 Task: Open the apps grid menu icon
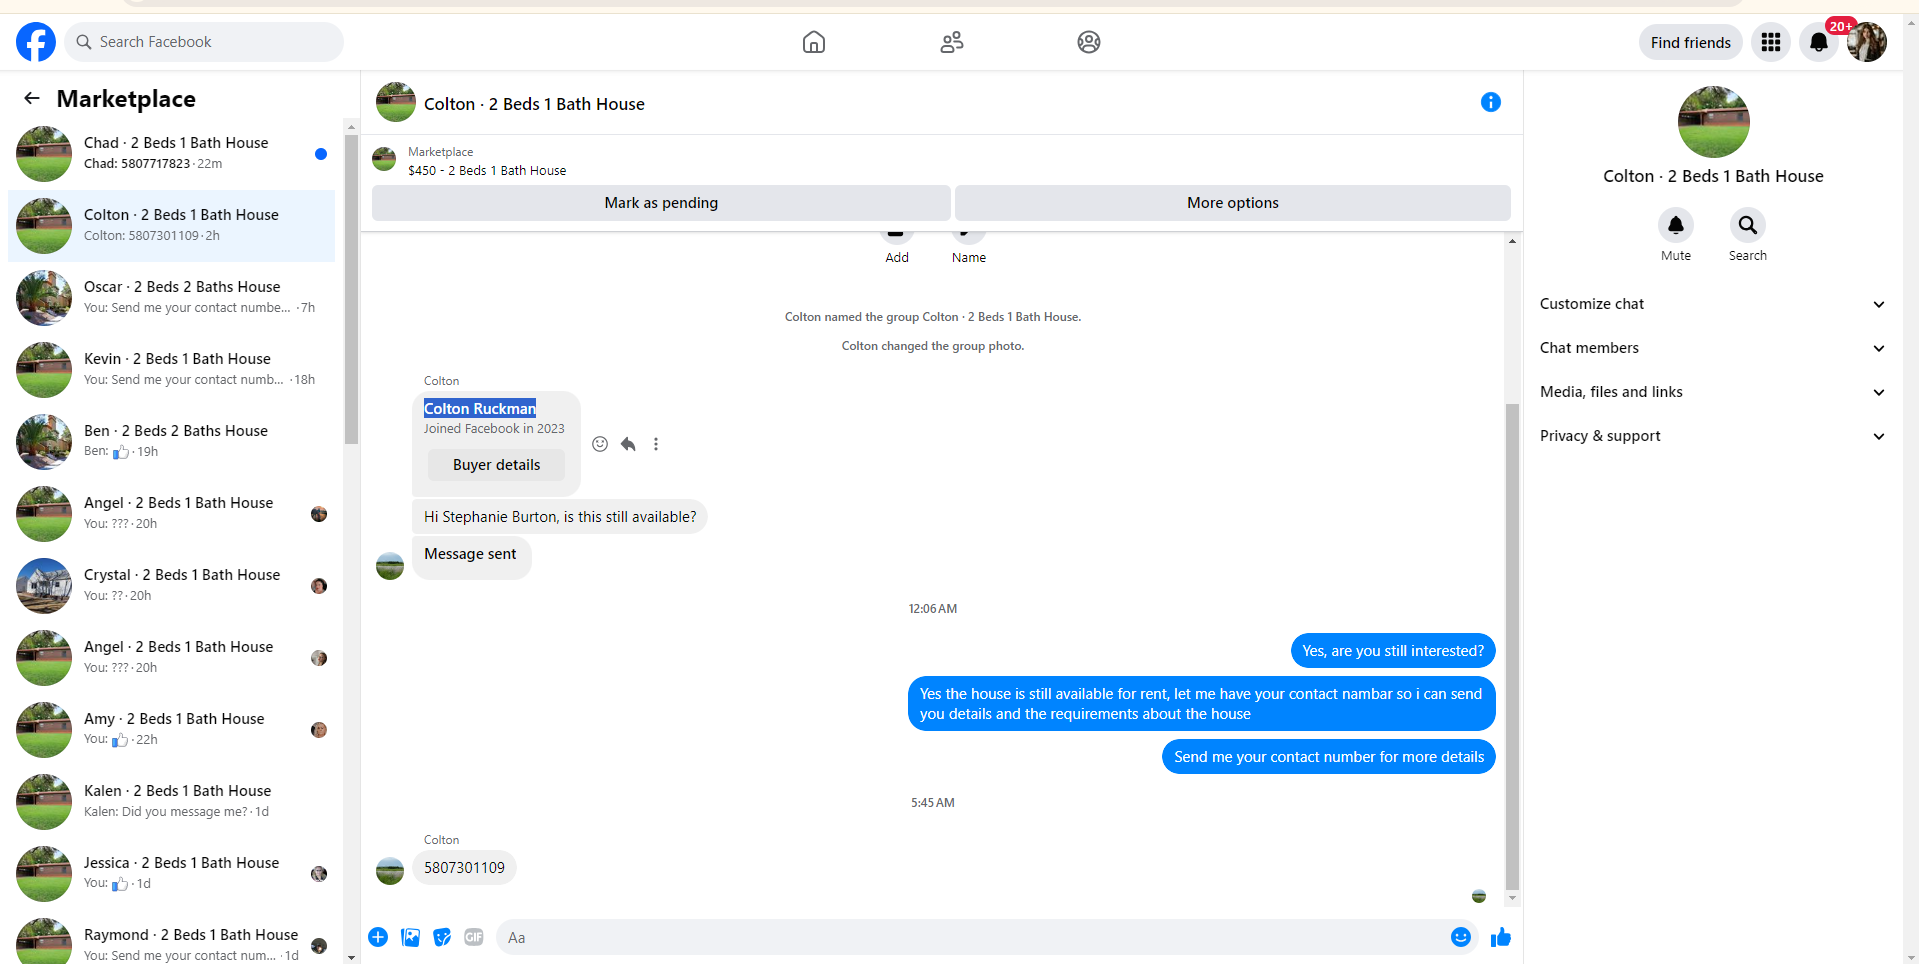pyautogui.click(x=1771, y=42)
